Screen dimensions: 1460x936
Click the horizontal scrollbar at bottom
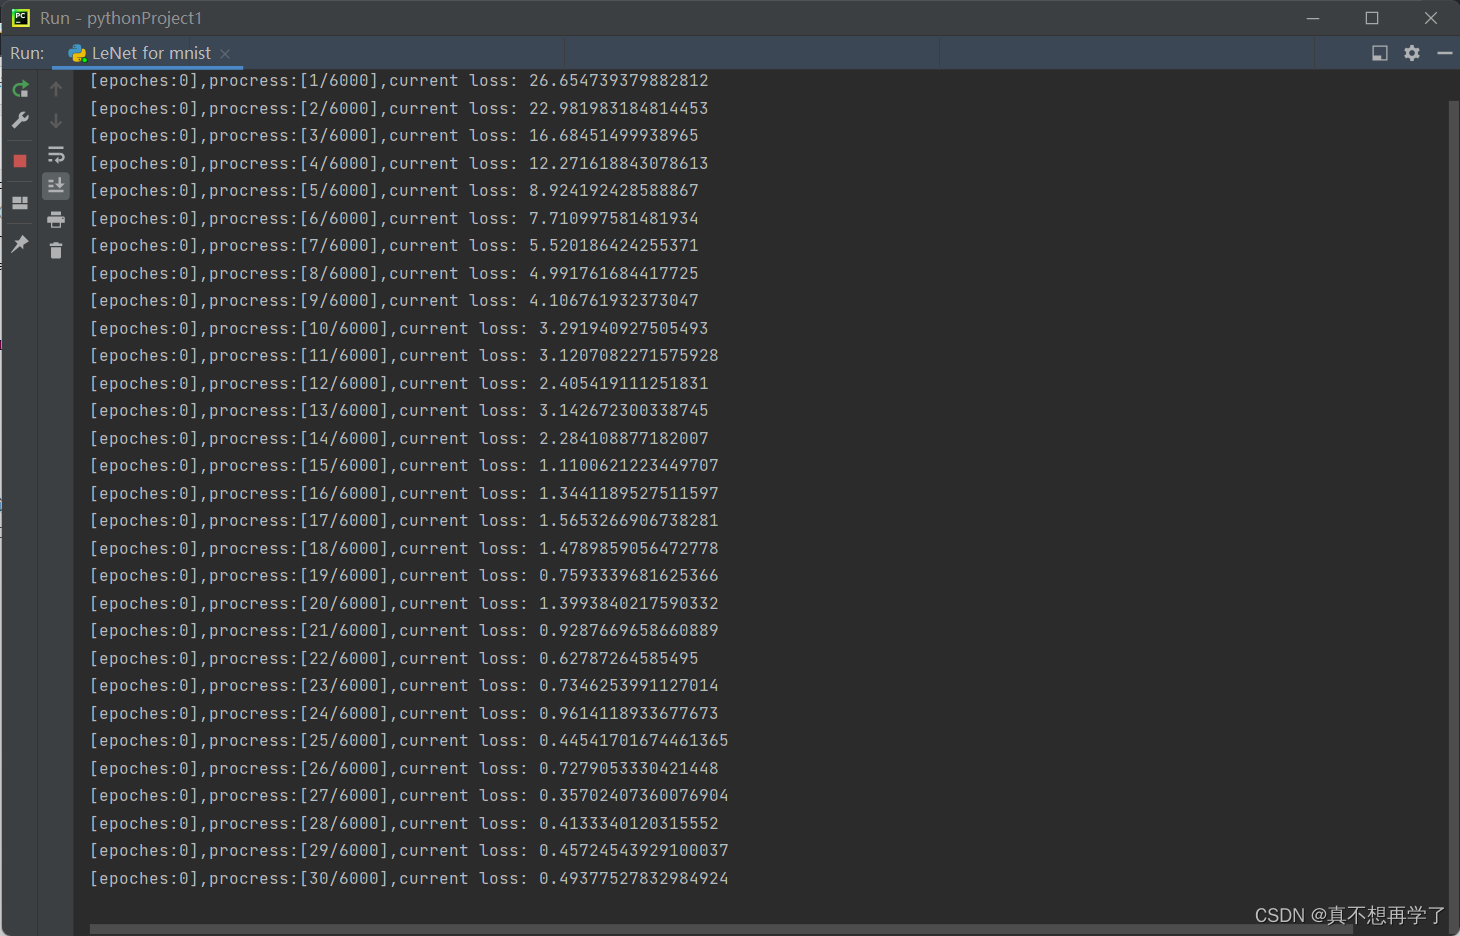click(720, 930)
